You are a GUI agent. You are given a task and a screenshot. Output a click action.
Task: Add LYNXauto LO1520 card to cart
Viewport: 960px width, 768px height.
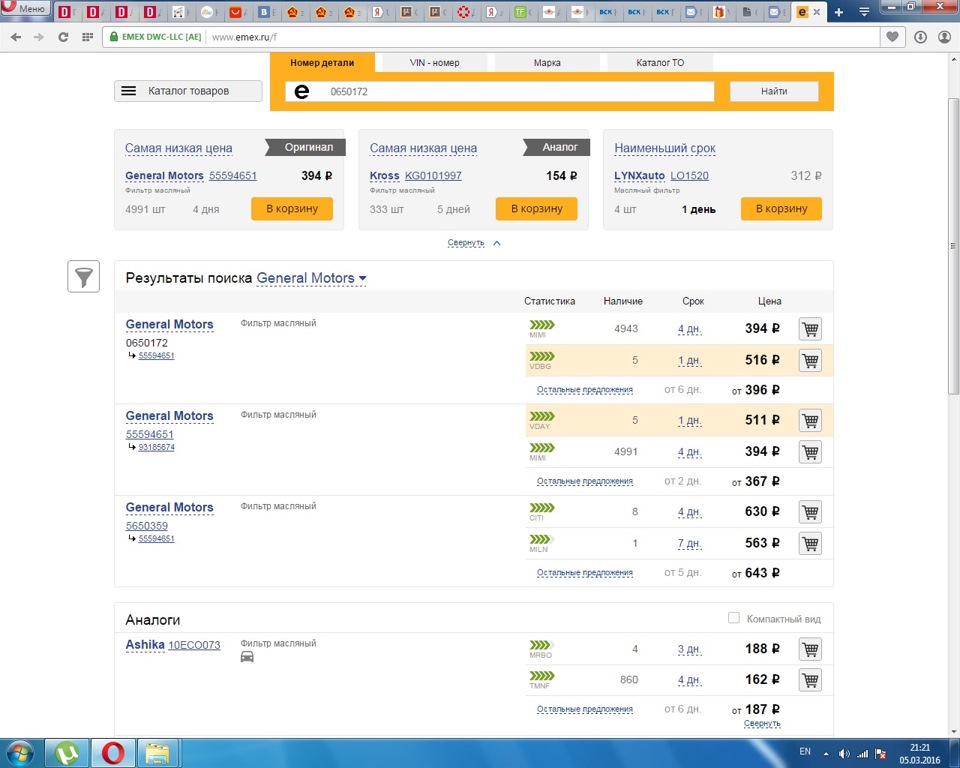pyautogui.click(x=781, y=208)
